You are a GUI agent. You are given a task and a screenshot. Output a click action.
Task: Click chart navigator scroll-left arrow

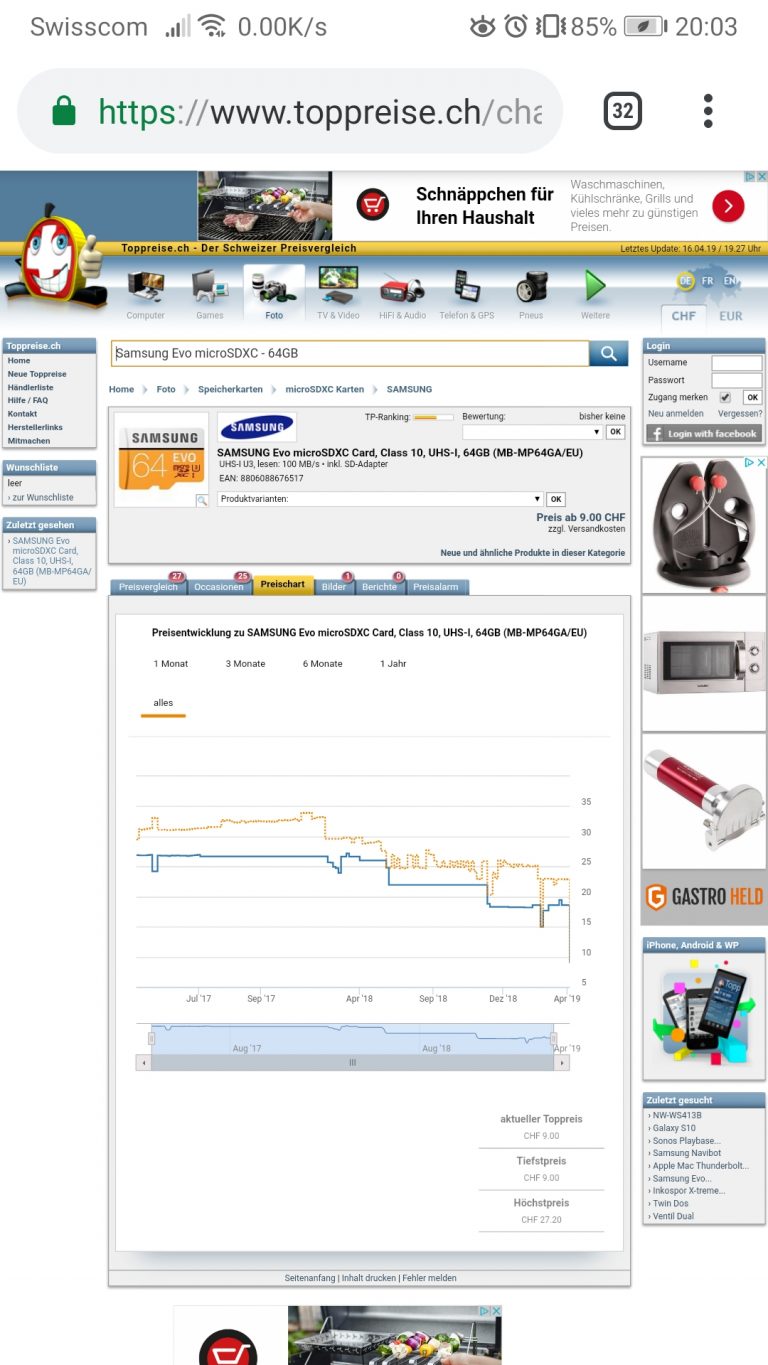pos(144,1063)
